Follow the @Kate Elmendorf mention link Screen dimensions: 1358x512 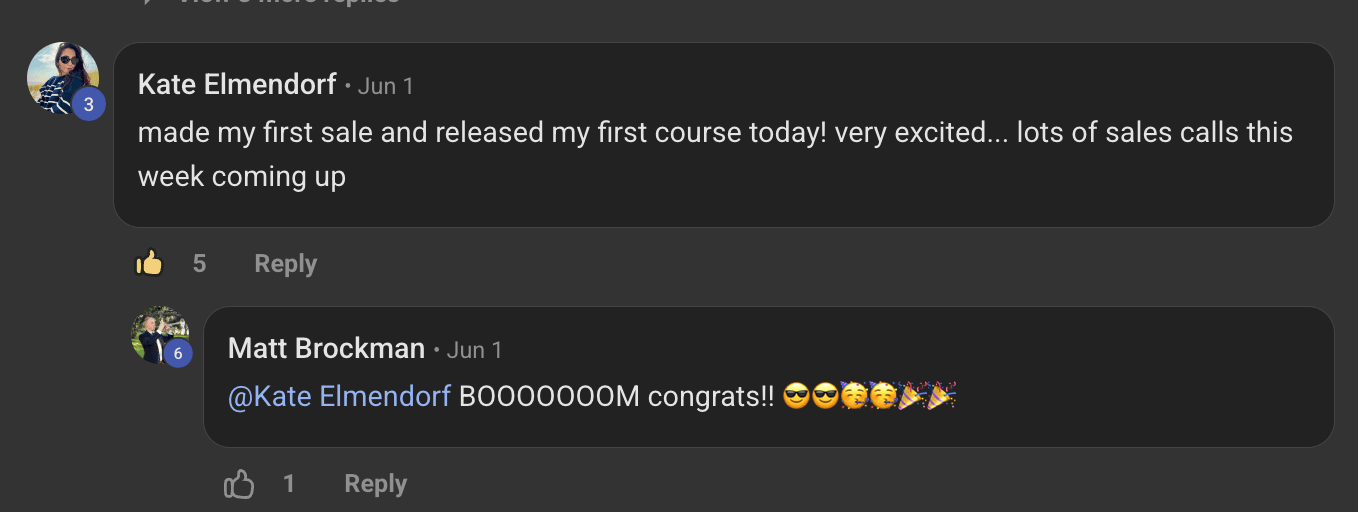coord(339,397)
